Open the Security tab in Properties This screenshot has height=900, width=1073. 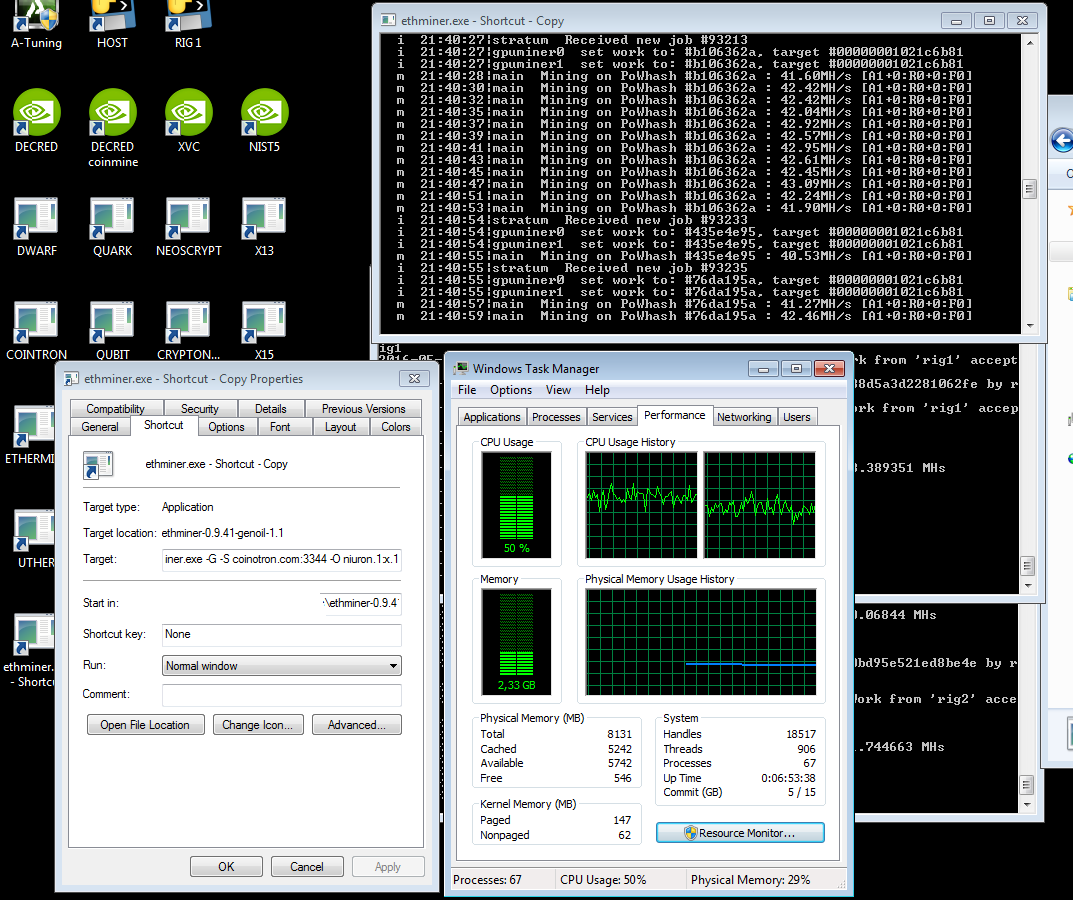199,409
